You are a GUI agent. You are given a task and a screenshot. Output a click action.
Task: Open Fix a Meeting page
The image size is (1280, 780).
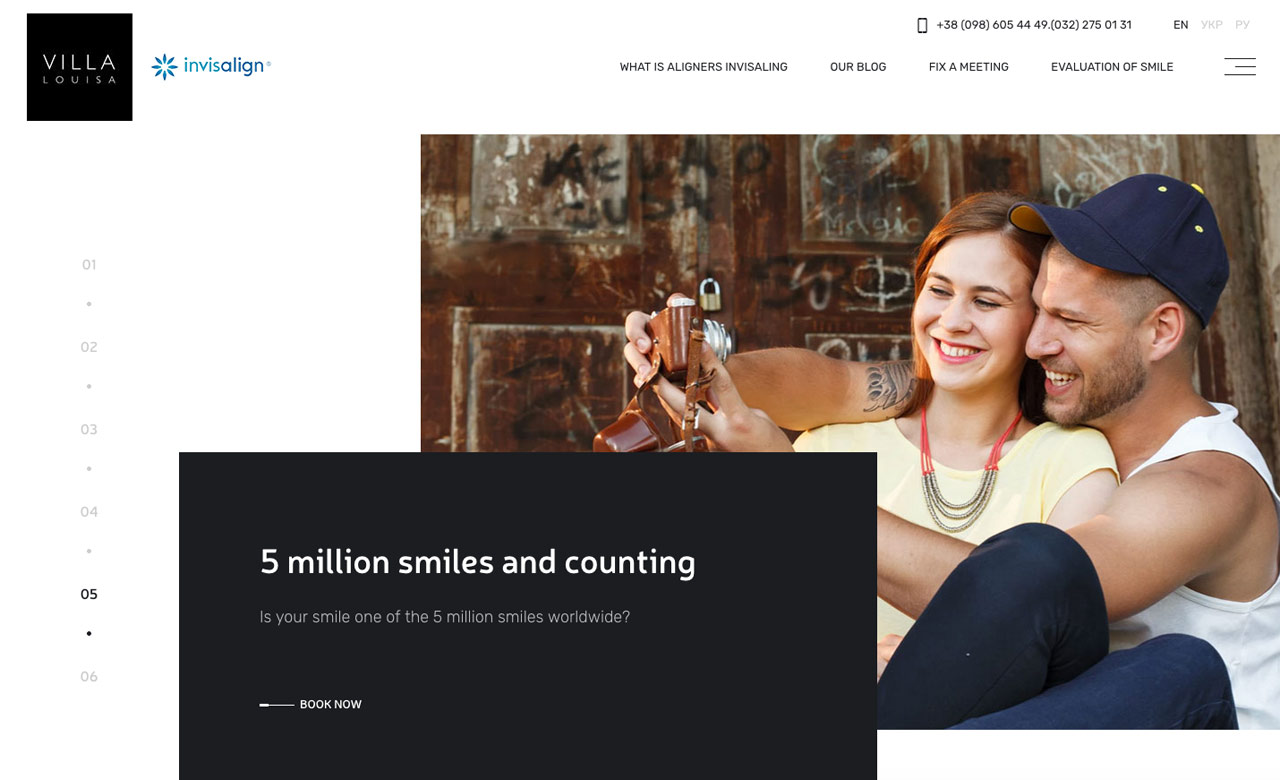pyautogui.click(x=969, y=67)
